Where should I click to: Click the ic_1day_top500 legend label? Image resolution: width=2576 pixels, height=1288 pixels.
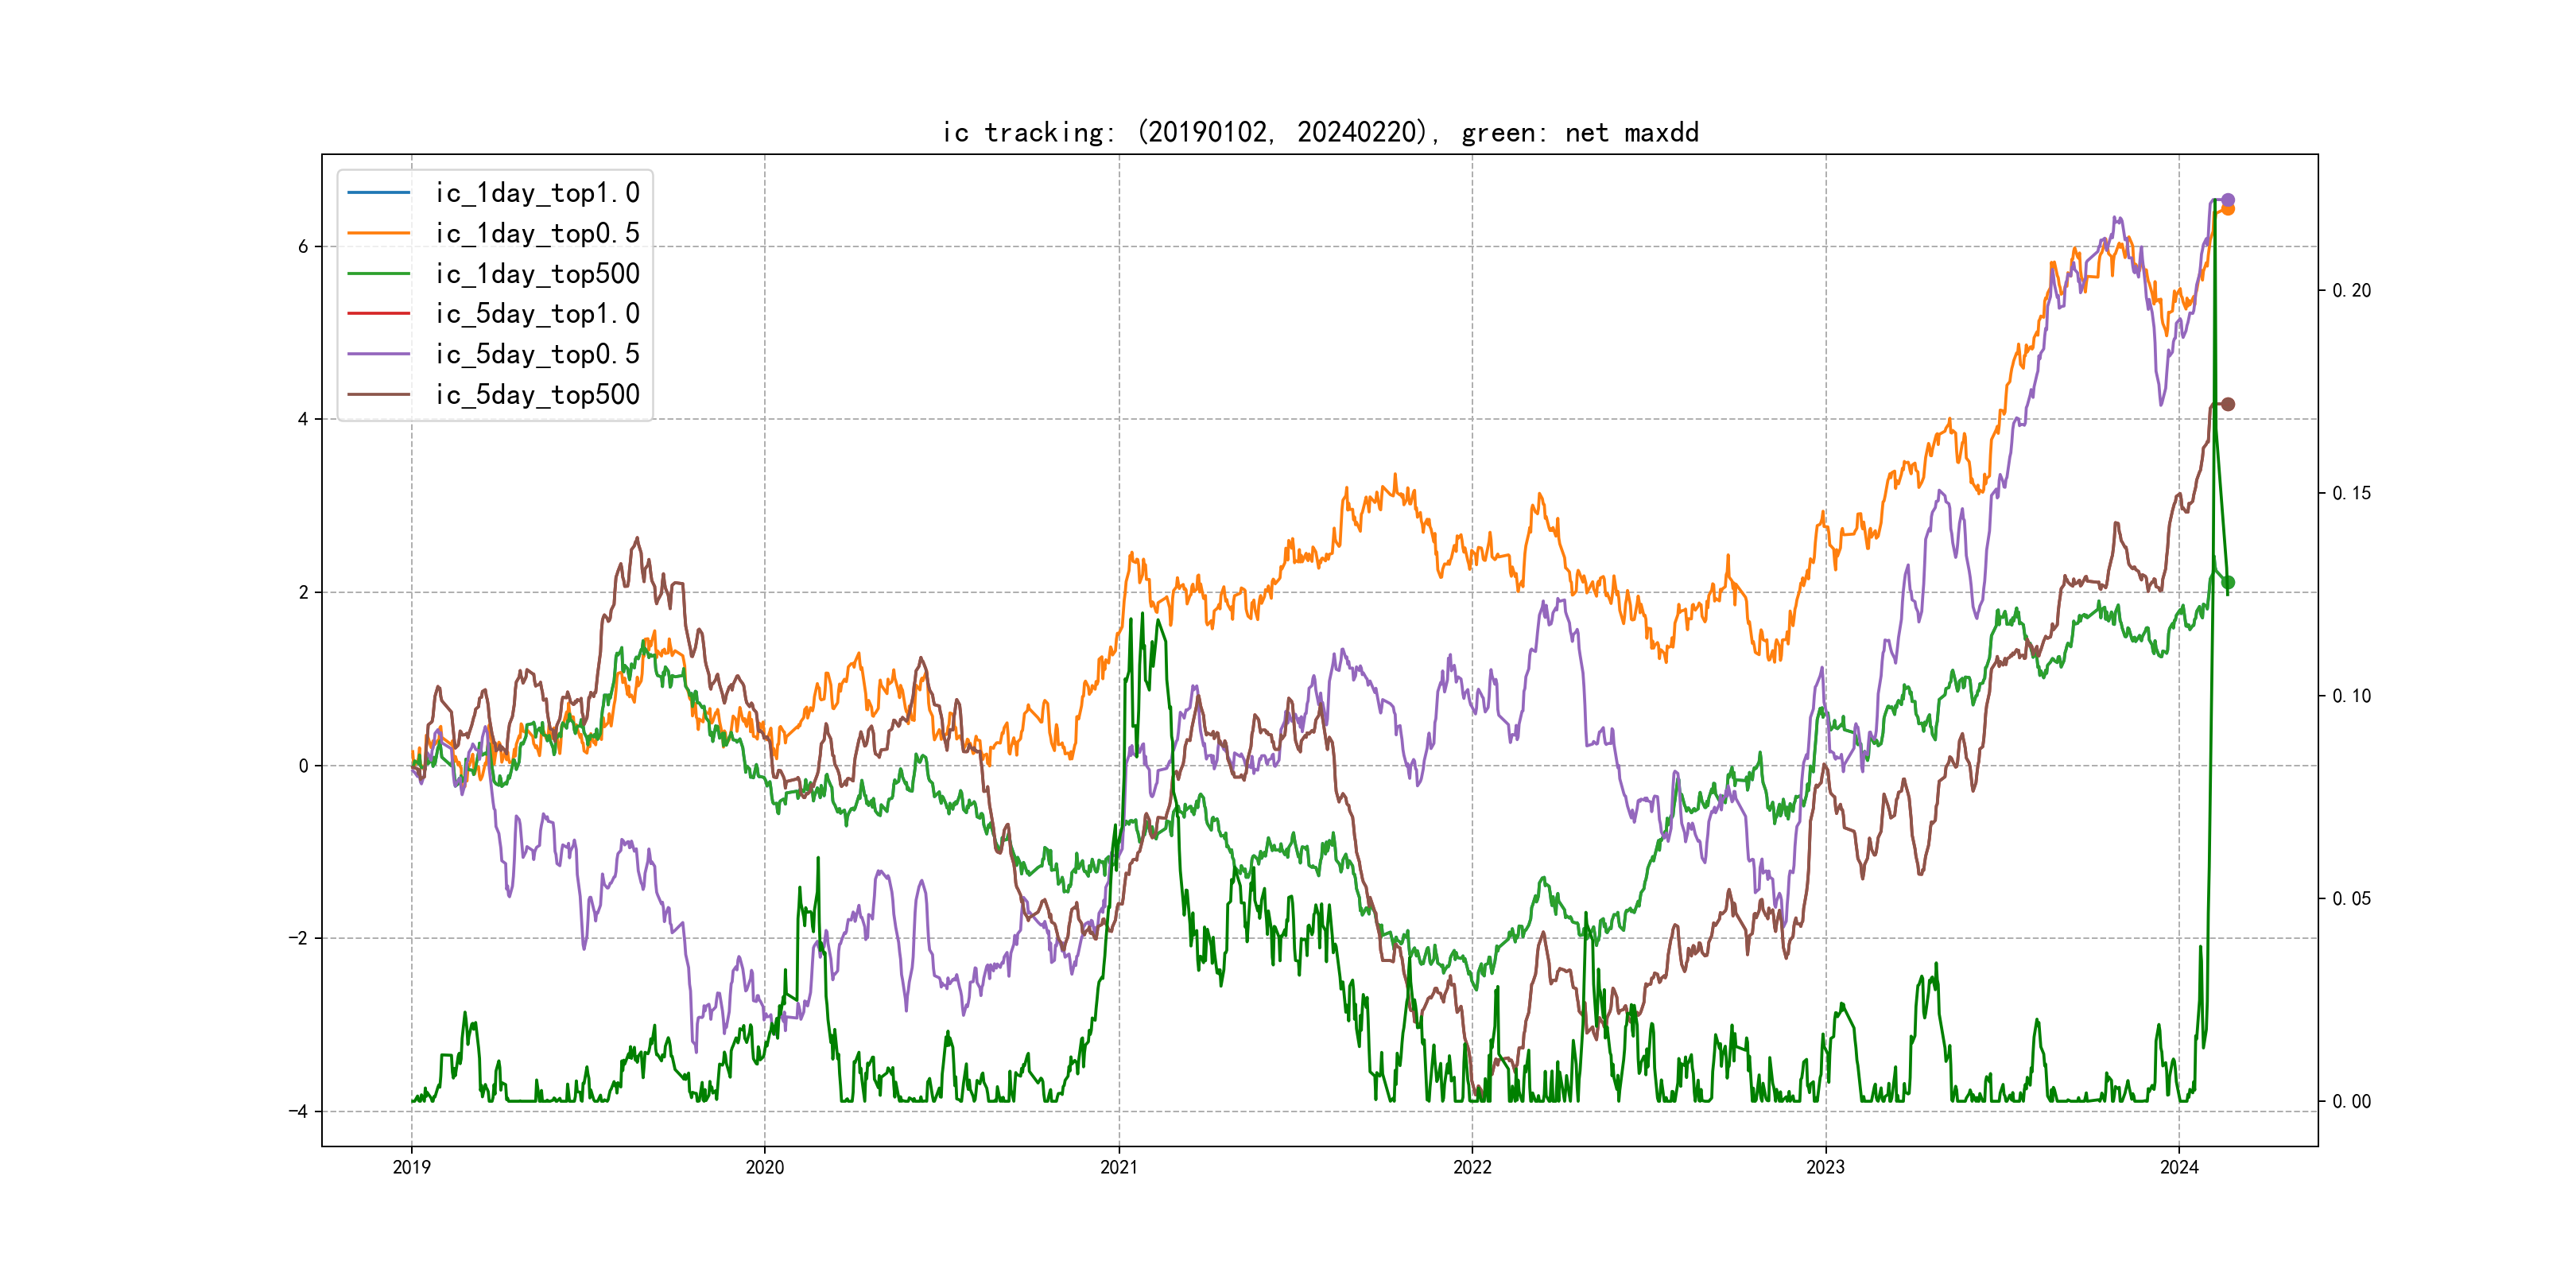[x=537, y=274]
